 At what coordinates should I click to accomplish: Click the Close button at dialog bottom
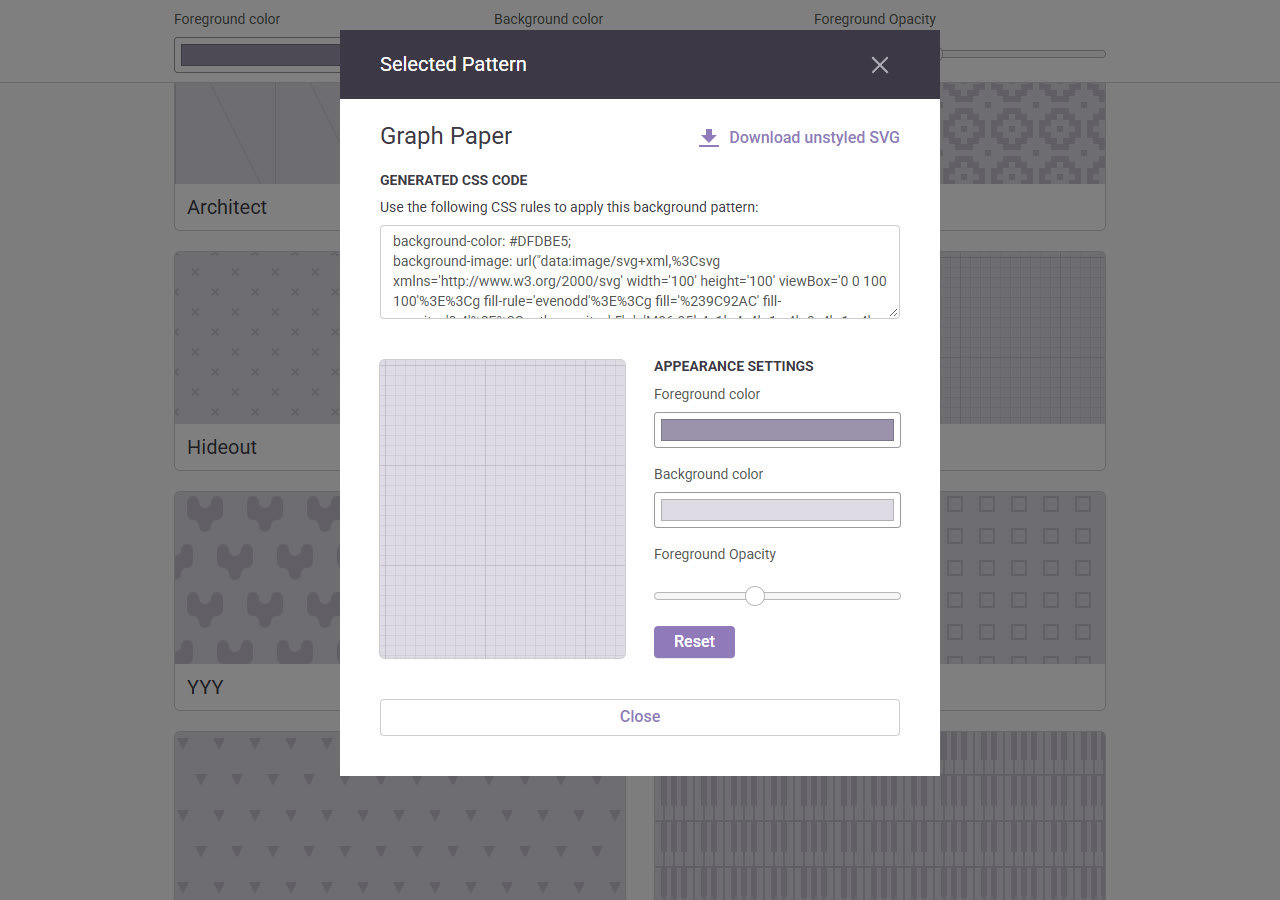click(x=640, y=717)
